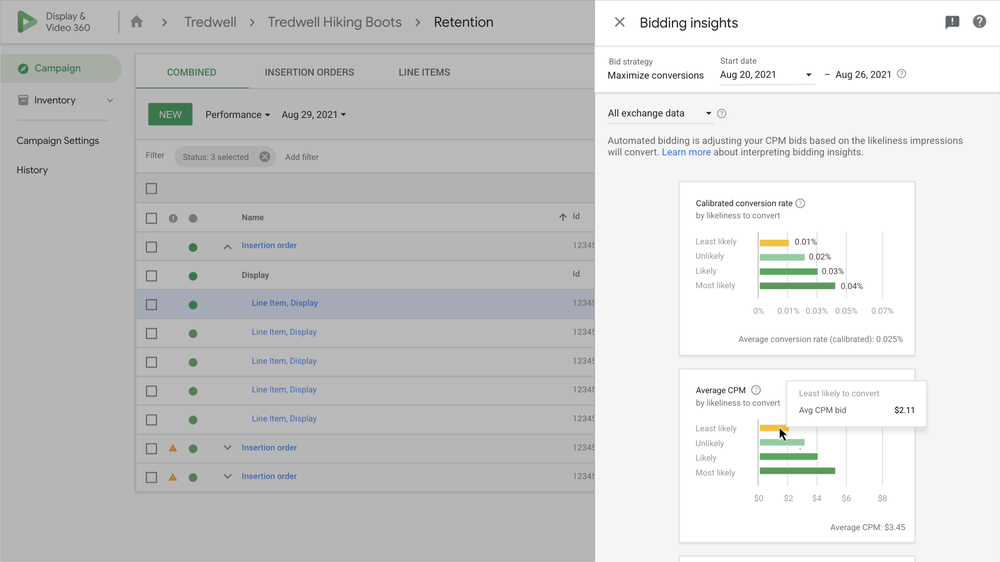Screen dimensions: 1000x562
Task: Click help icon beside Average CPM title
Action: 756,390
